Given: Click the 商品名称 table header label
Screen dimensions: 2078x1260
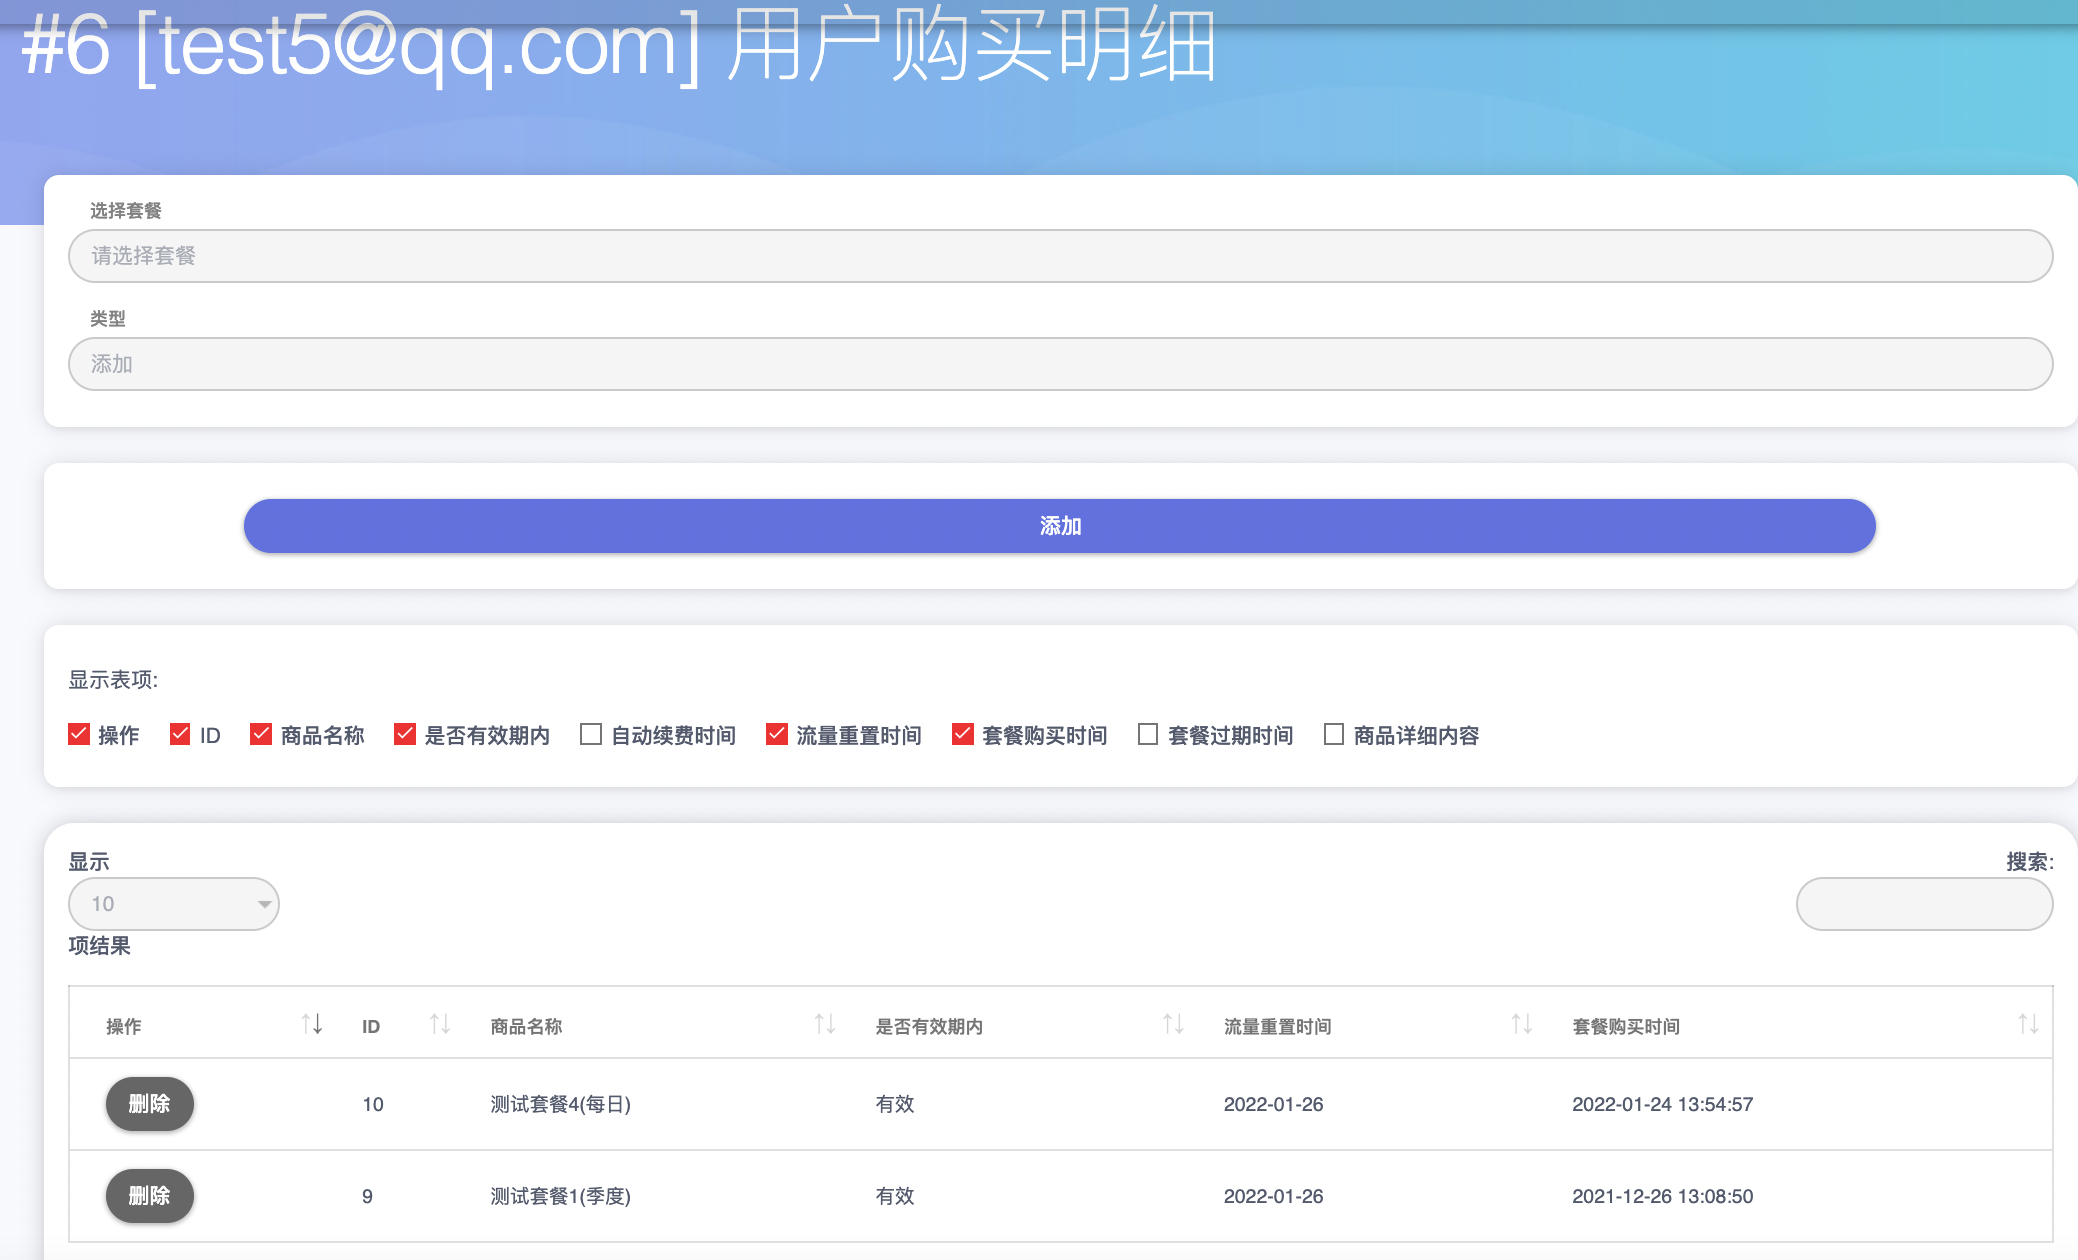Looking at the screenshot, I should pyautogui.click(x=525, y=1026).
